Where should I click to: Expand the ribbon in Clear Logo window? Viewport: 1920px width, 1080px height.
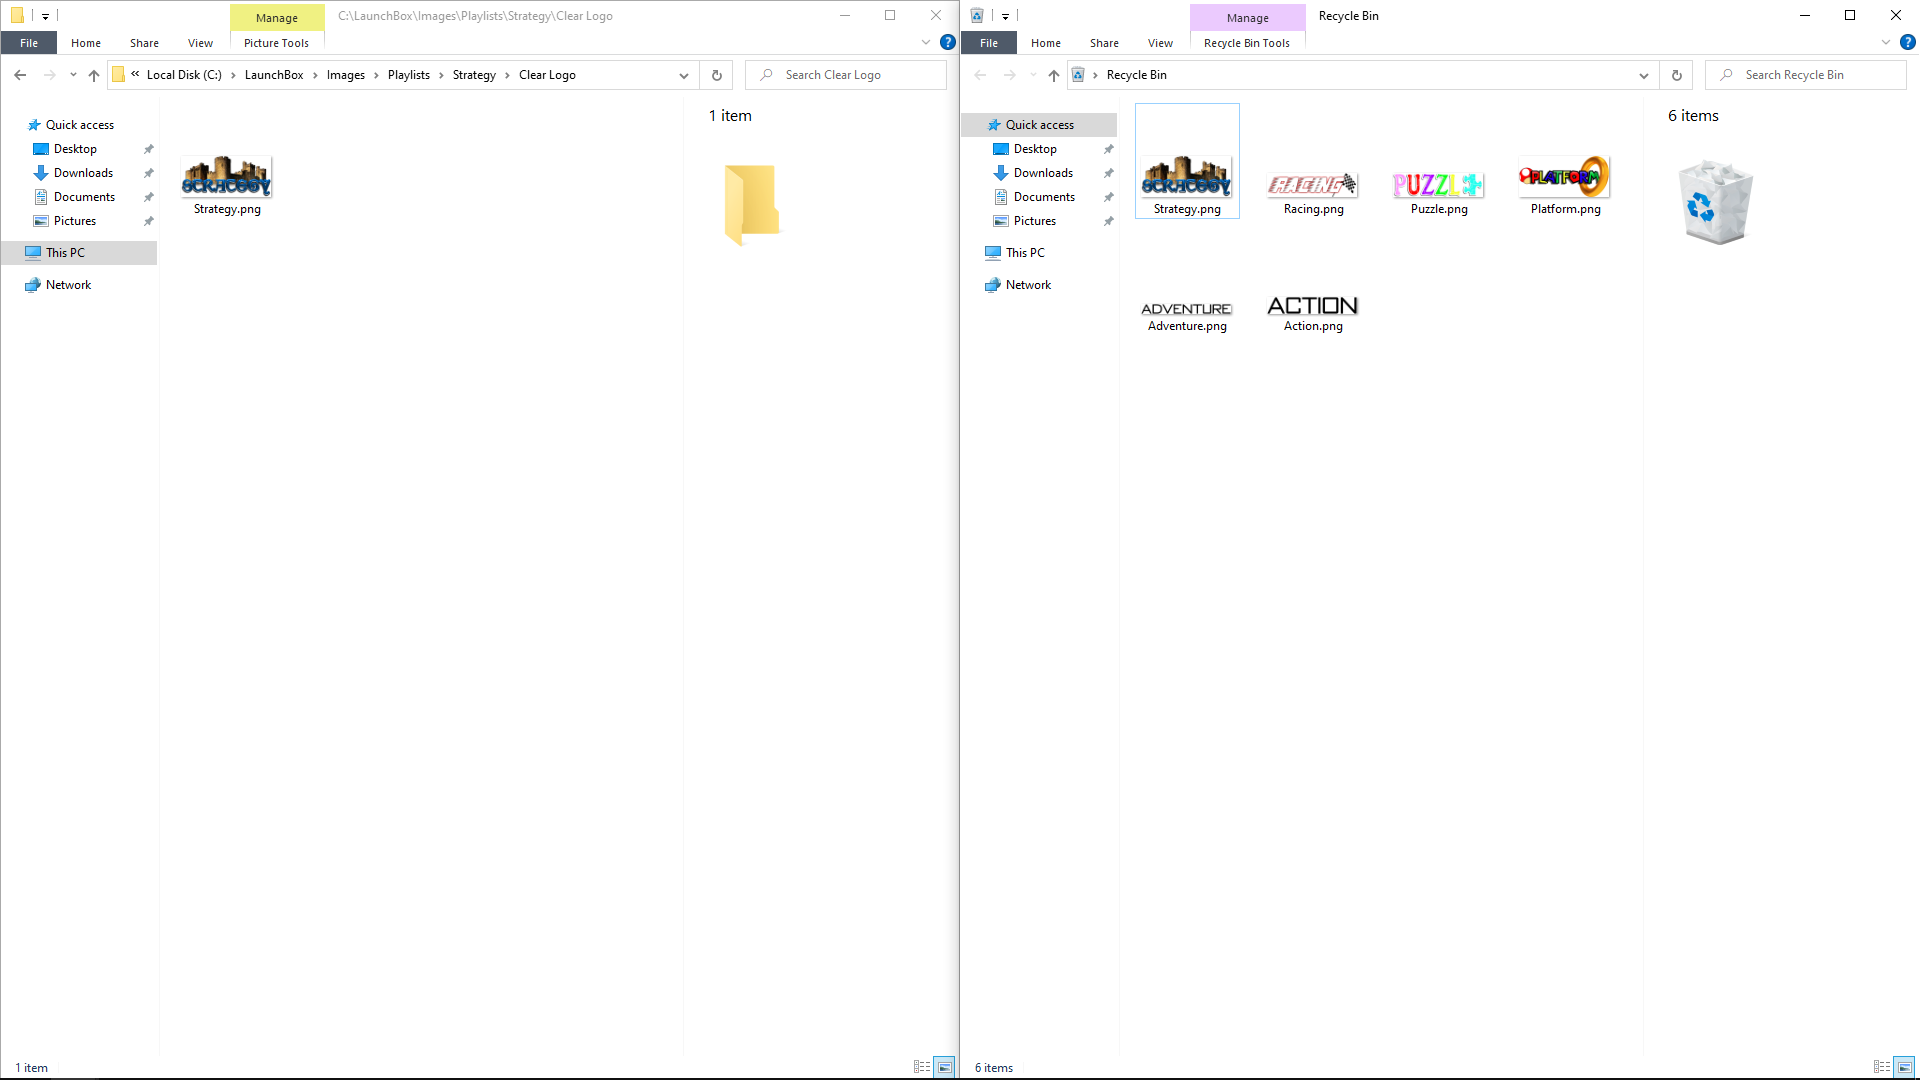pos(926,42)
